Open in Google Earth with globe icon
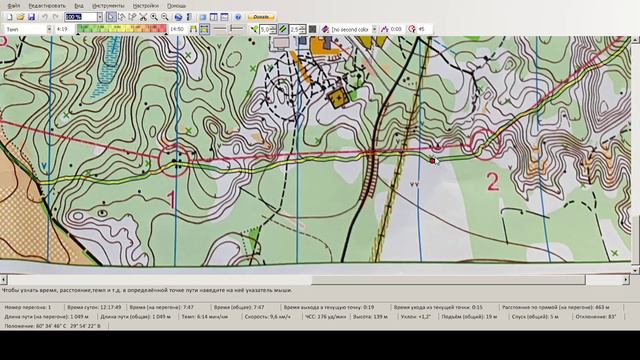The height and width of the screenshot is (360, 640). [x=178, y=17]
